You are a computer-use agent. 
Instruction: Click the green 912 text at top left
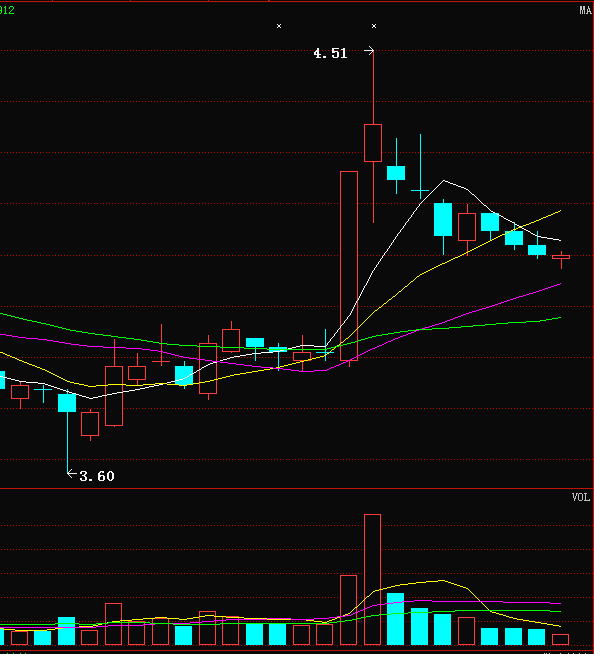(7, 10)
